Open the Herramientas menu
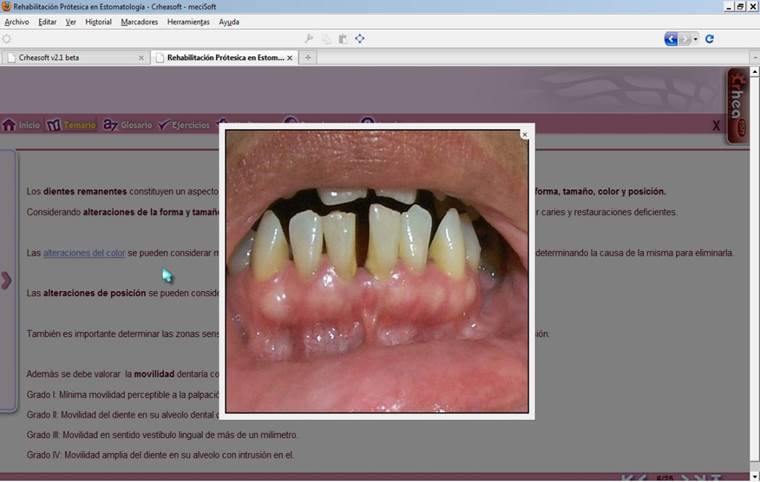This screenshot has height=482, width=760. pyautogui.click(x=187, y=21)
